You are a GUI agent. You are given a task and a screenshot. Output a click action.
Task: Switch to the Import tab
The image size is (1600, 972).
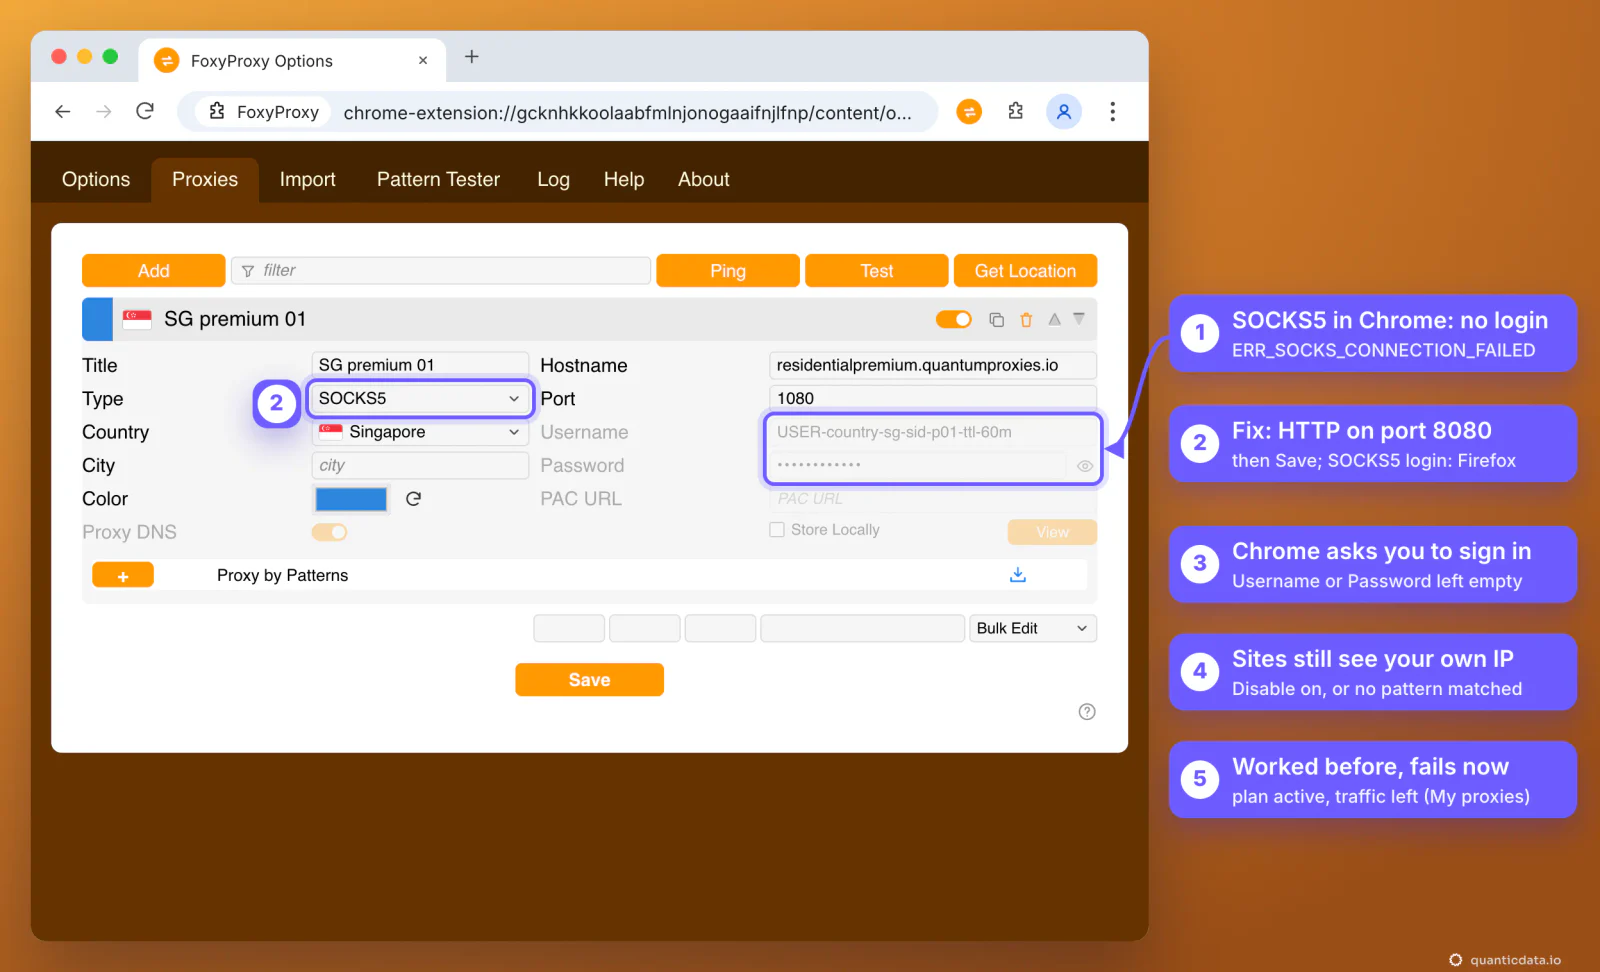coord(308,180)
